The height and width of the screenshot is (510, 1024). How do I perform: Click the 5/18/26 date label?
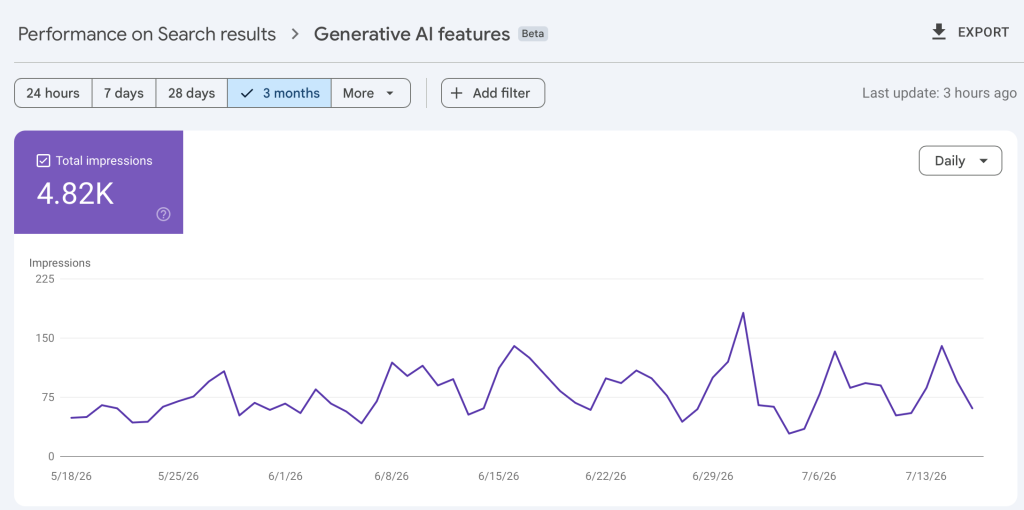[71, 476]
